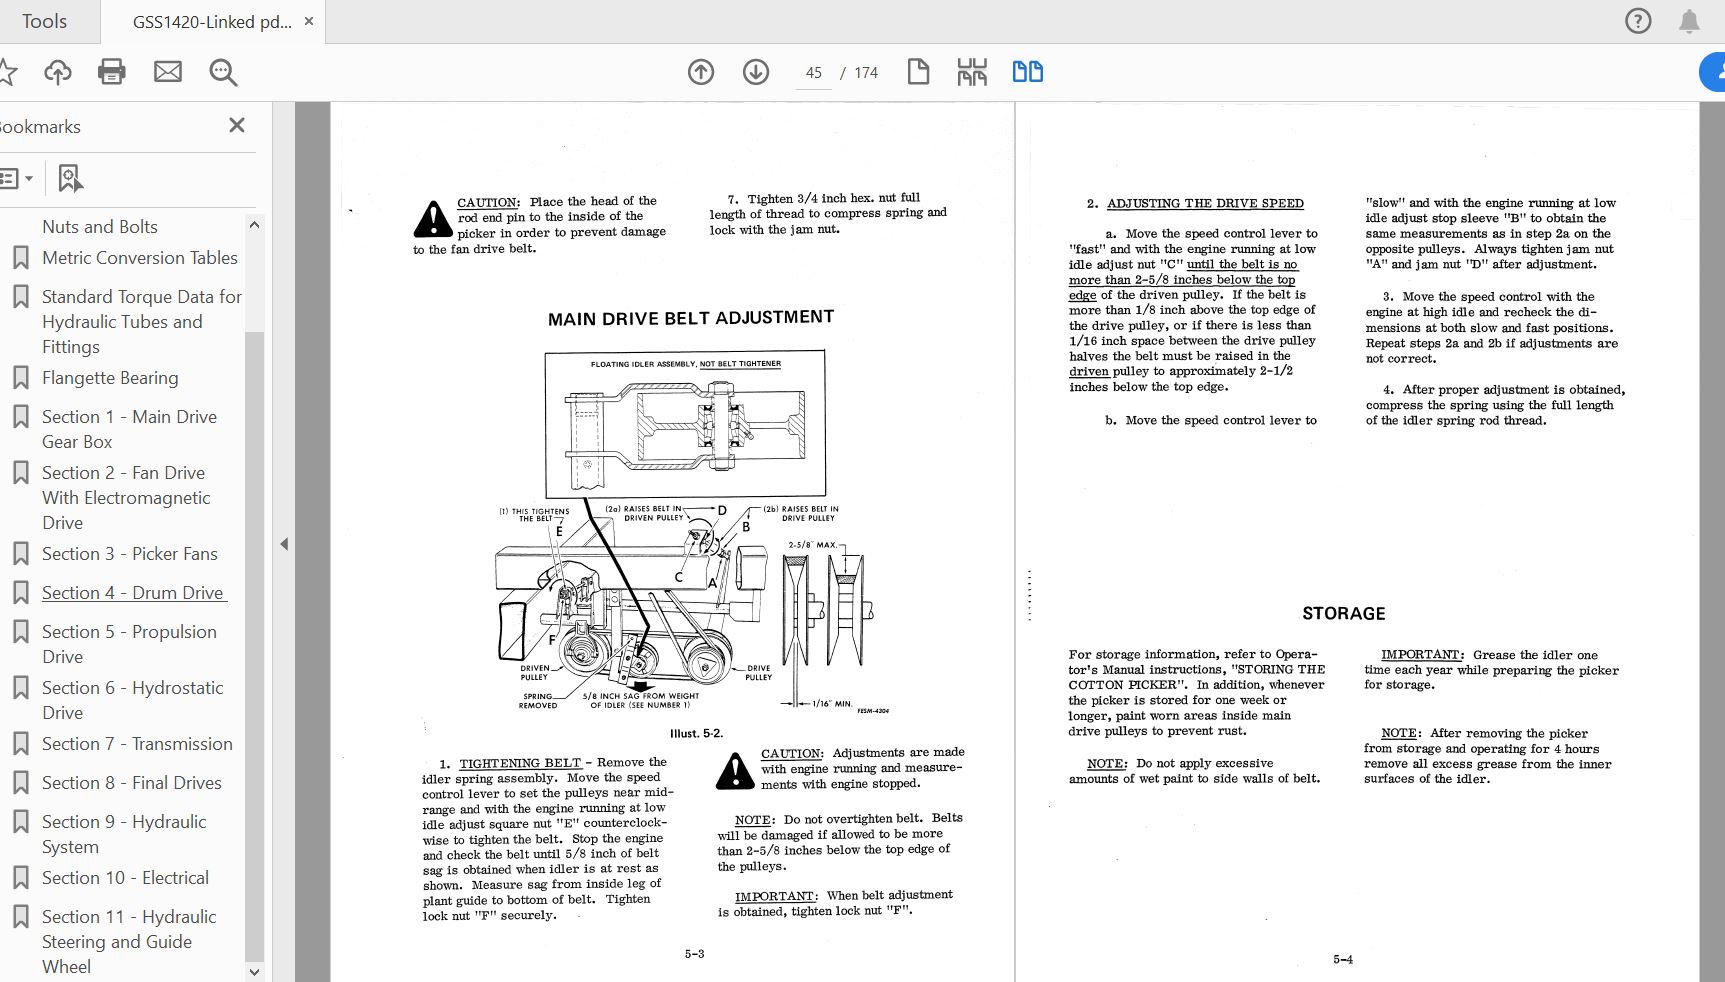Click the bookmarks scrollbar up arrow

[x=254, y=225]
